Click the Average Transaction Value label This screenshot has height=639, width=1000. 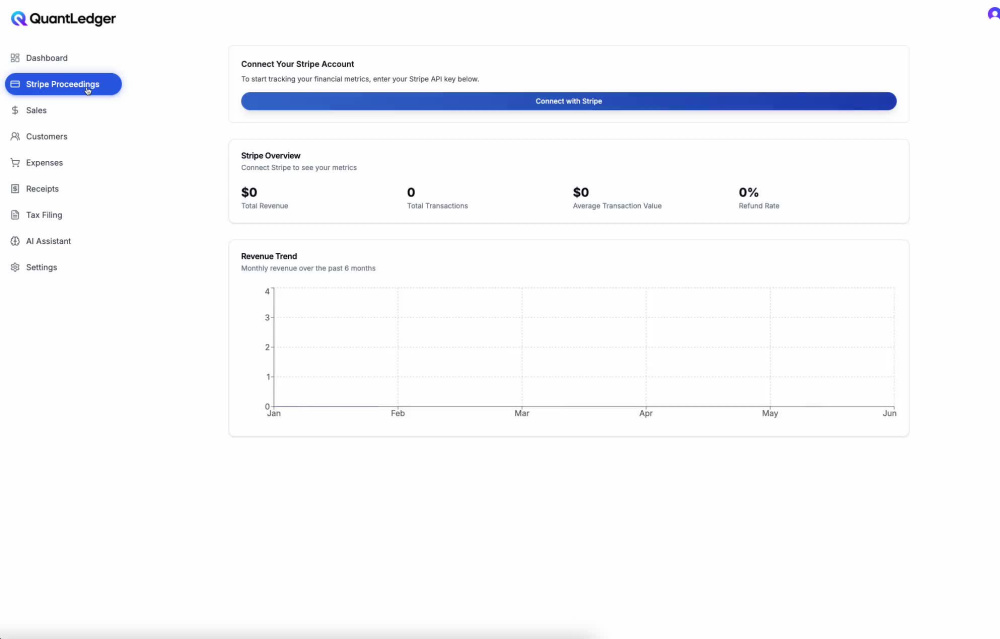click(617, 206)
